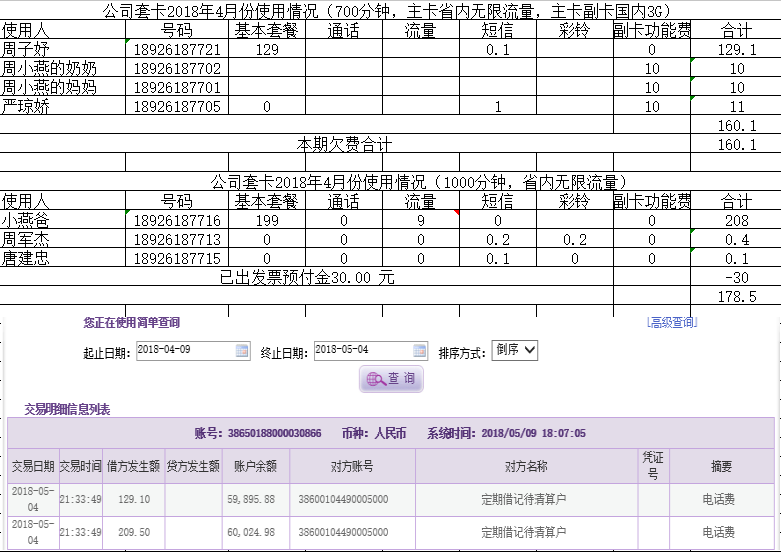
Task: Expand the 排序方式 sort order dropdown
Action: pos(515,350)
